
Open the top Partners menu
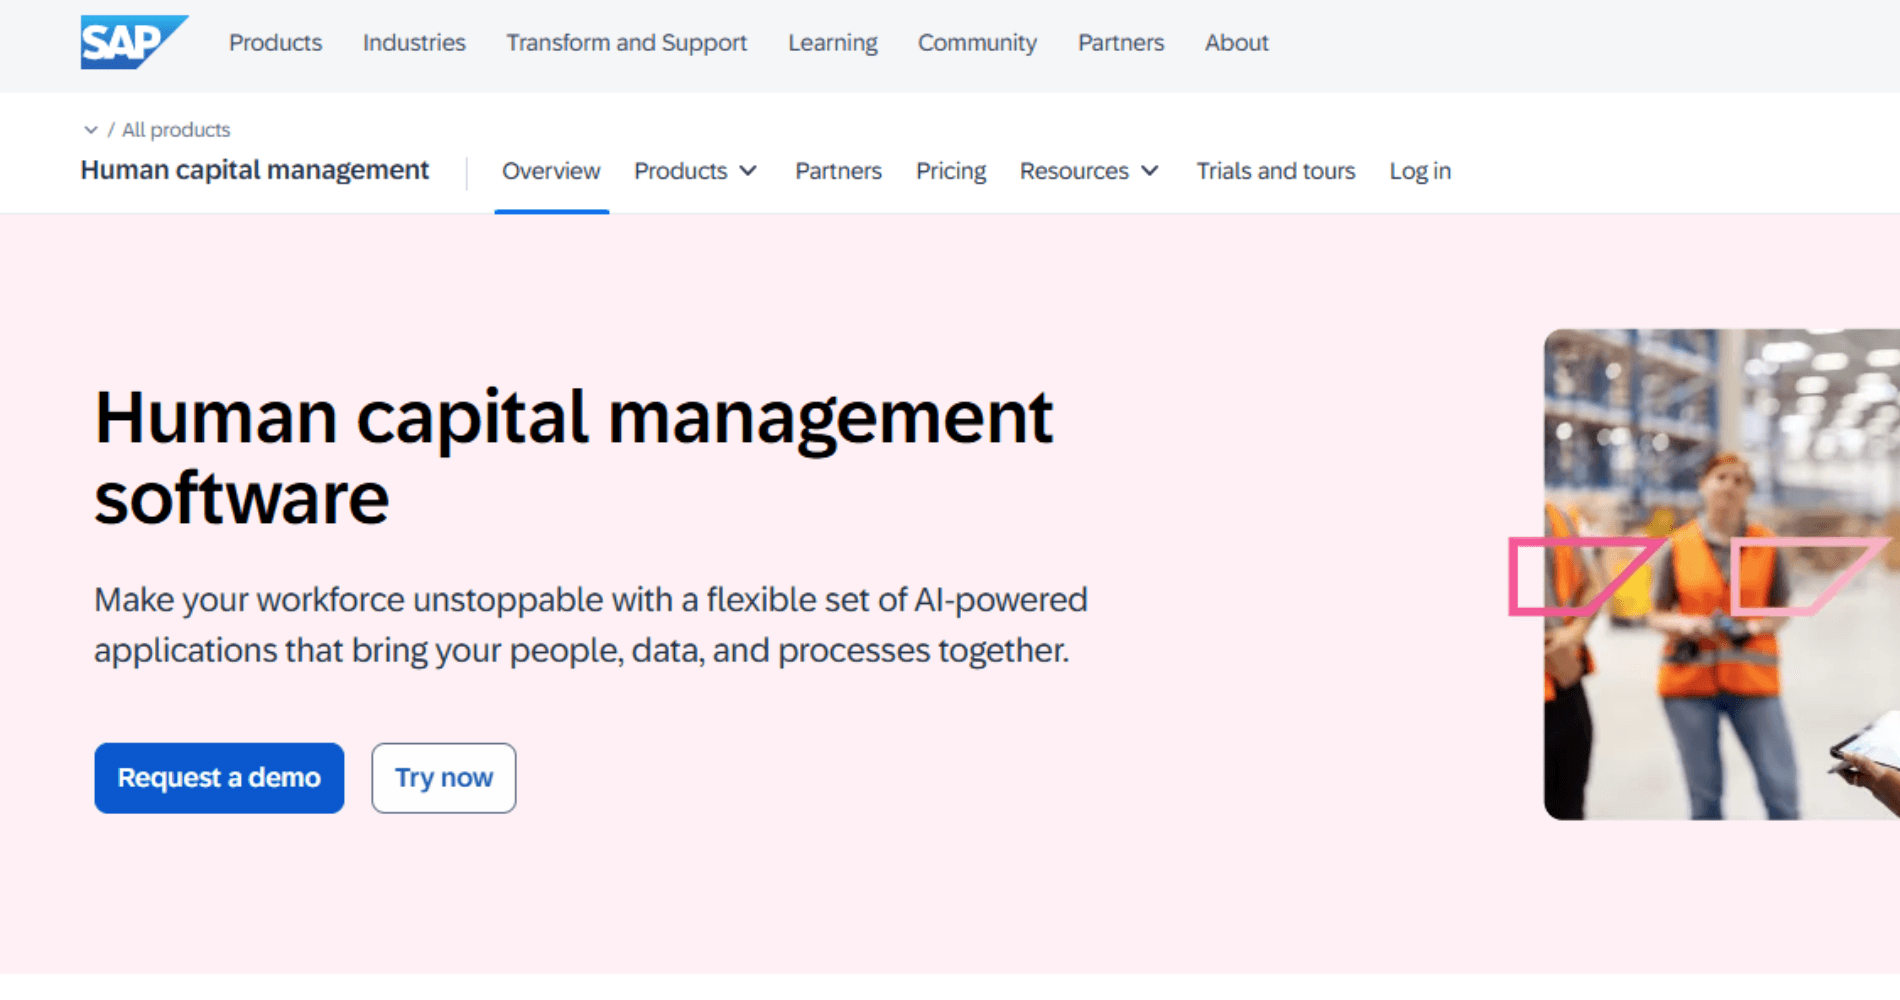(x=1120, y=43)
